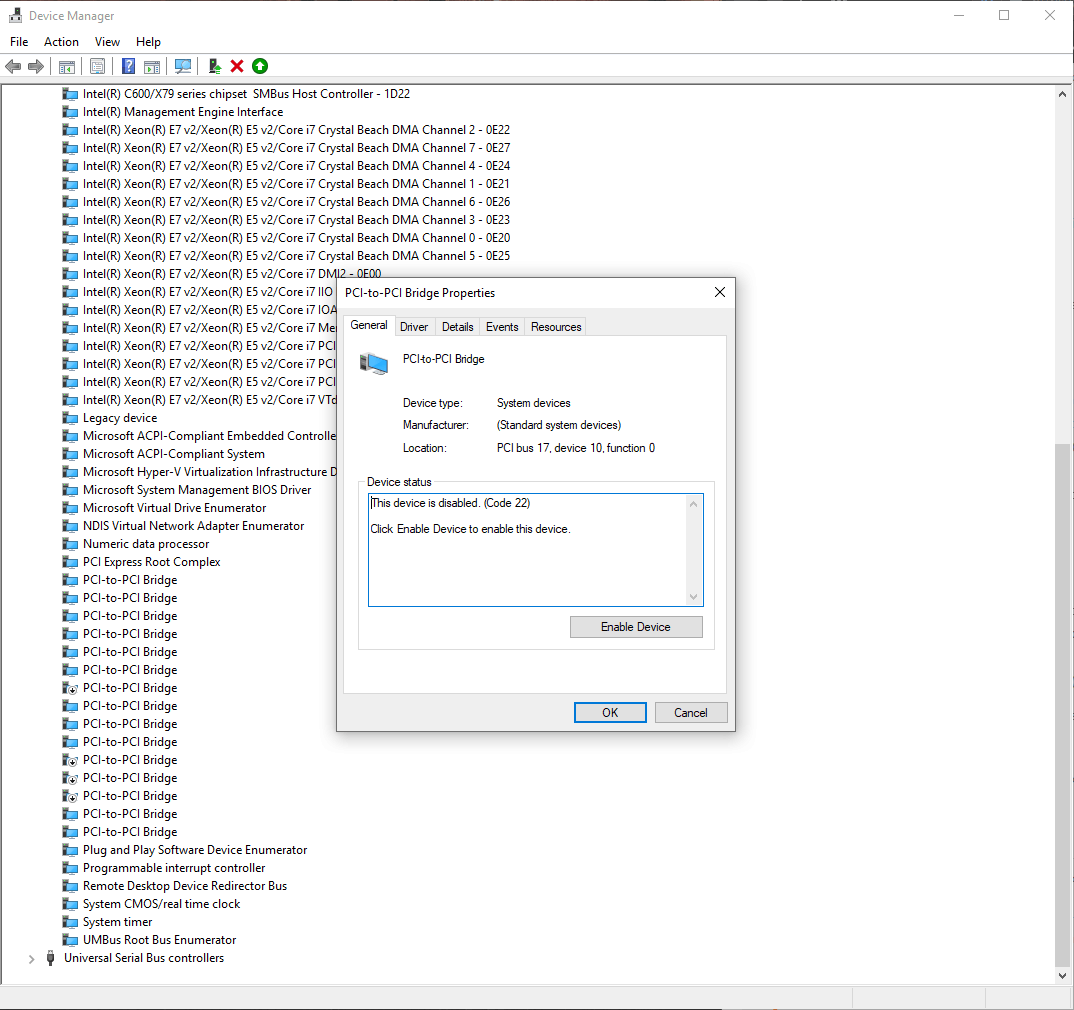This screenshot has height=1010, width=1074.
Task: Switch to the Resources tab
Action: pyautogui.click(x=556, y=327)
